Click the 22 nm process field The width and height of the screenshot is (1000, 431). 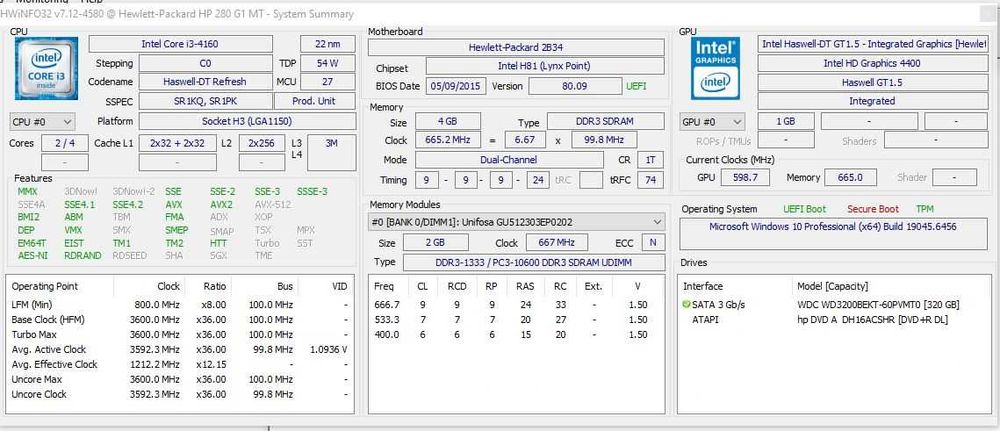[x=328, y=44]
